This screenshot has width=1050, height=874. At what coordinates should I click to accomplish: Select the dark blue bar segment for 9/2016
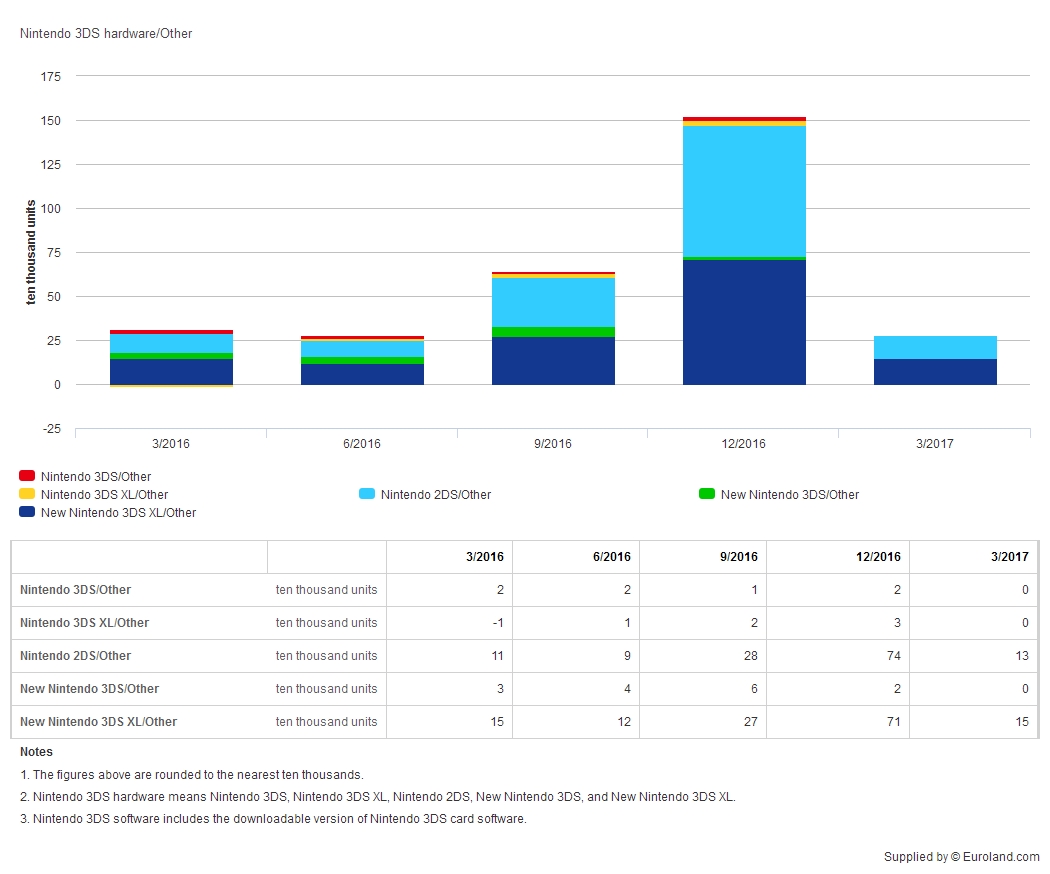[553, 361]
